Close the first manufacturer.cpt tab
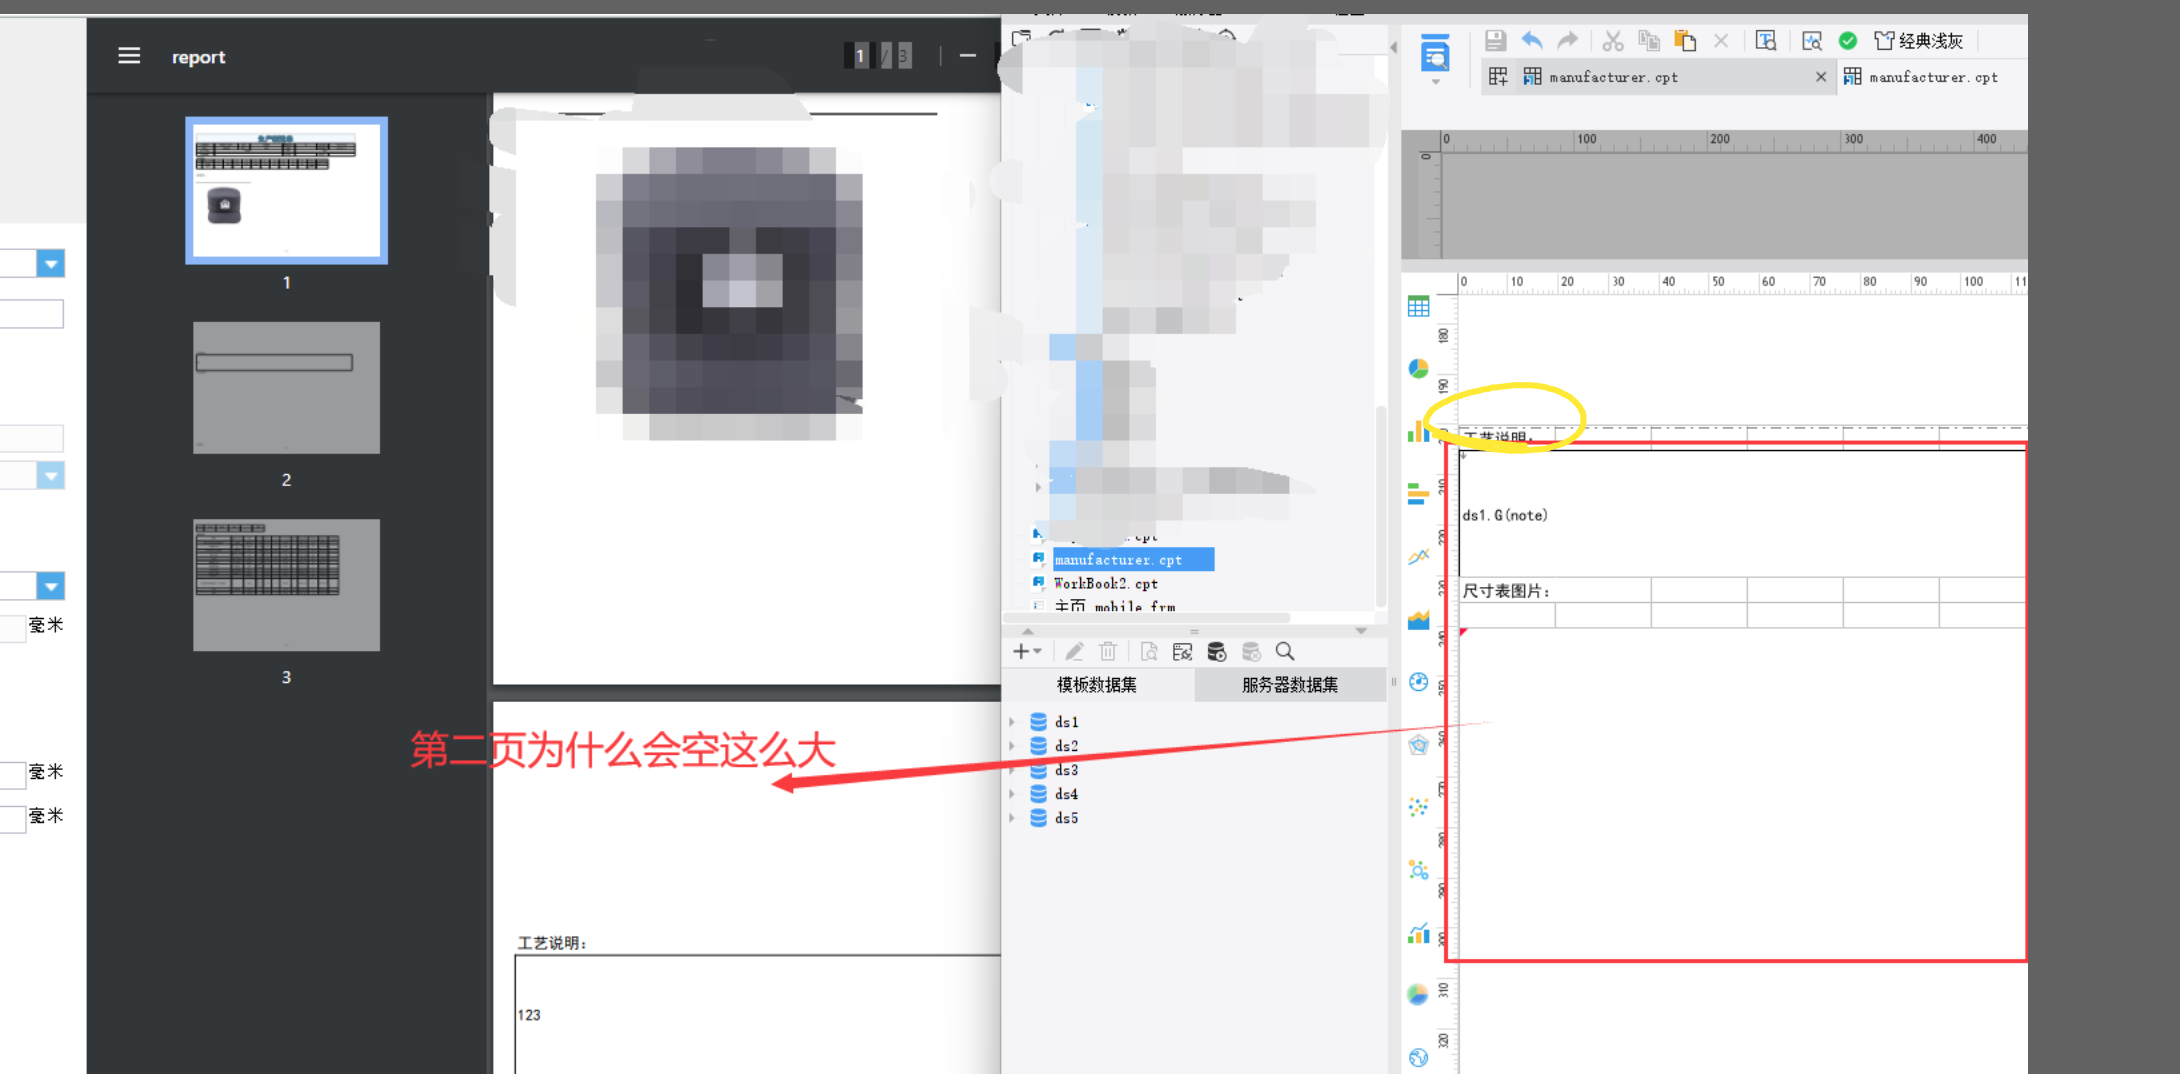The height and width of the screenshot is (1074, 2180). click(1820, 77)
